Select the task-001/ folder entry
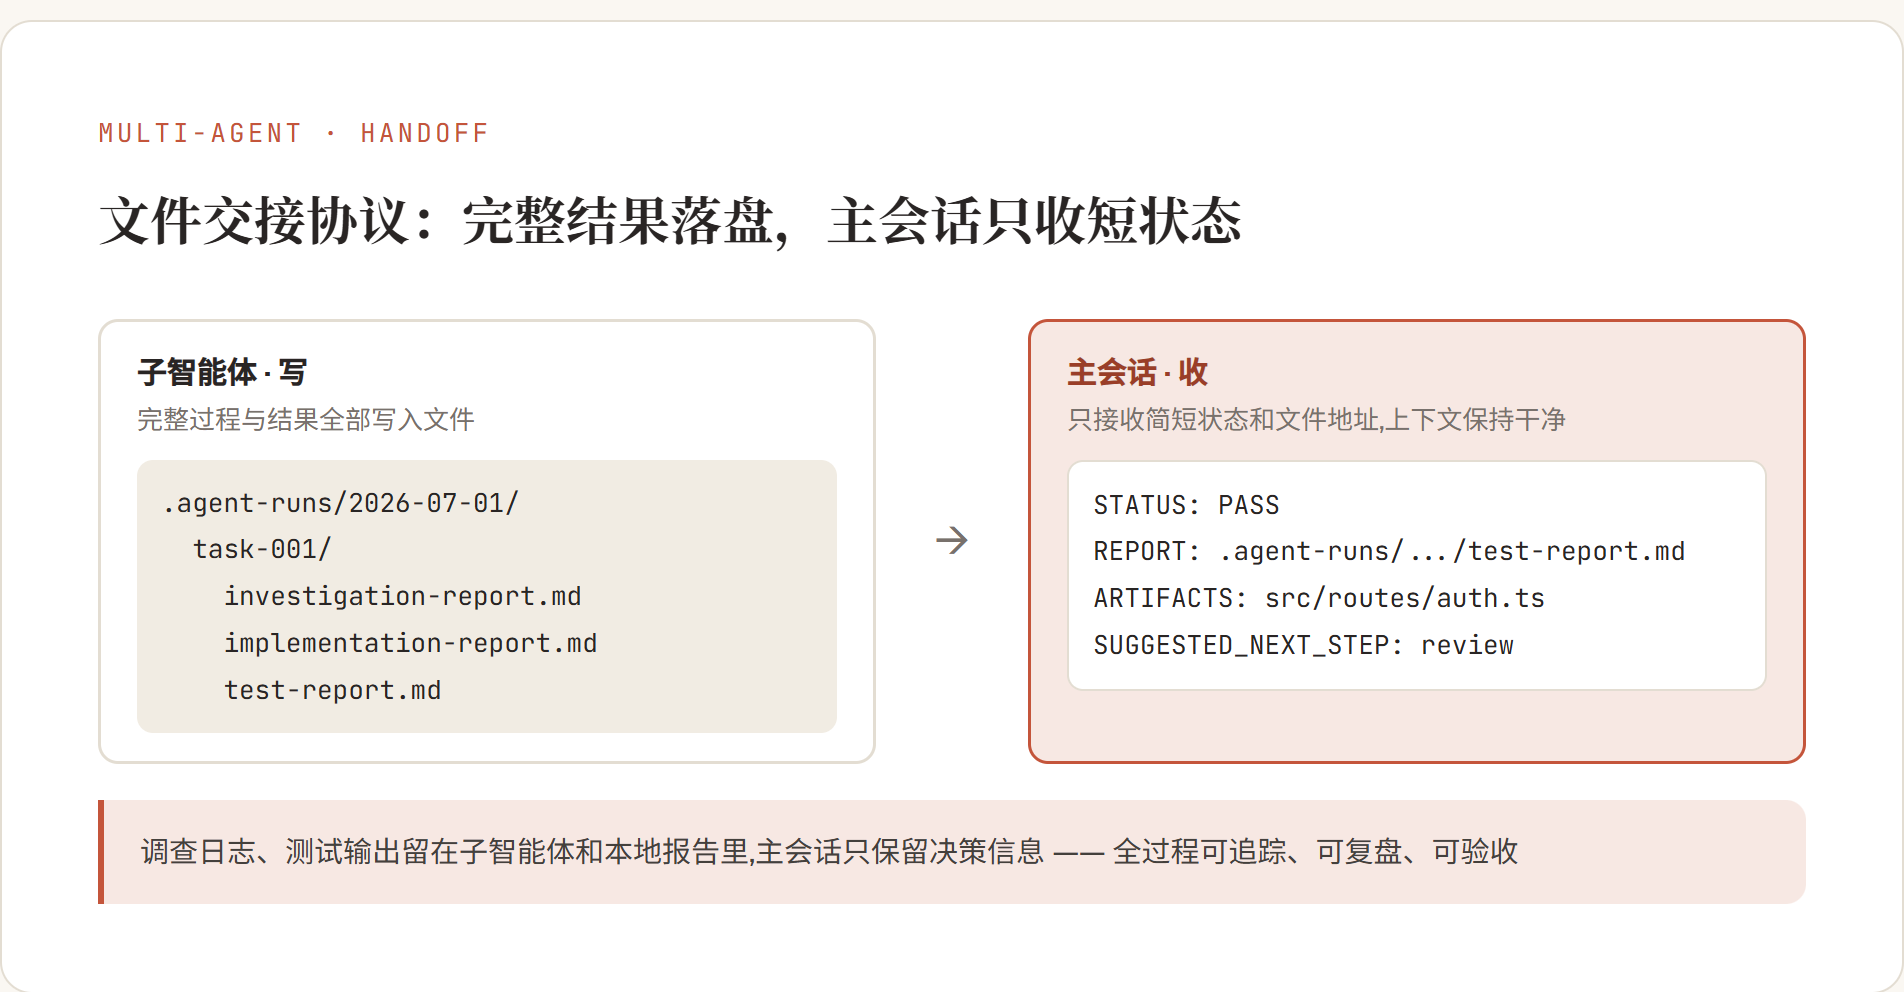 (x=262, y=550)
